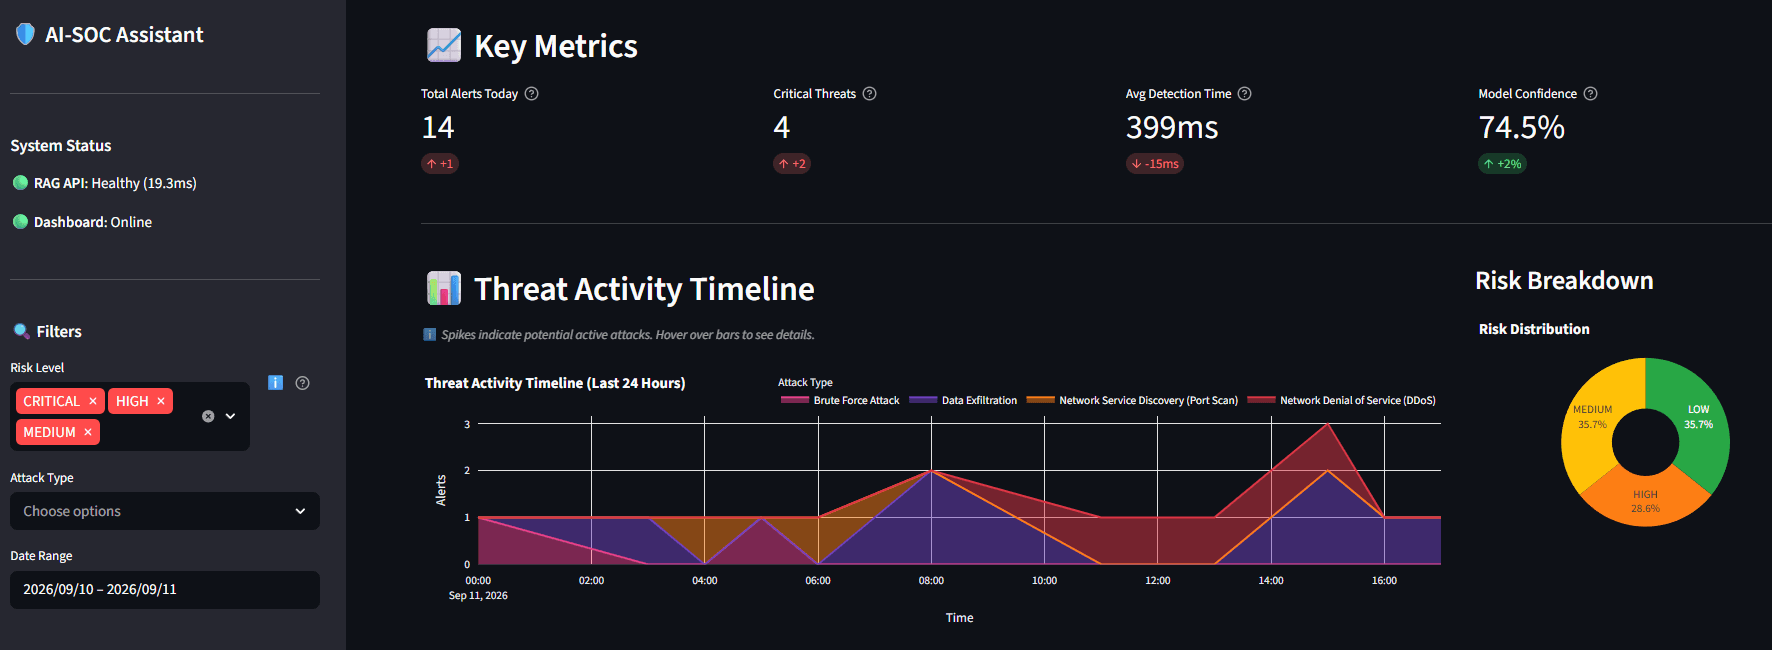Image resolution: width=1772 pixels, height=650 pixels.
Task: Click the green RAG API status indicator
Action: click(20, 183)
